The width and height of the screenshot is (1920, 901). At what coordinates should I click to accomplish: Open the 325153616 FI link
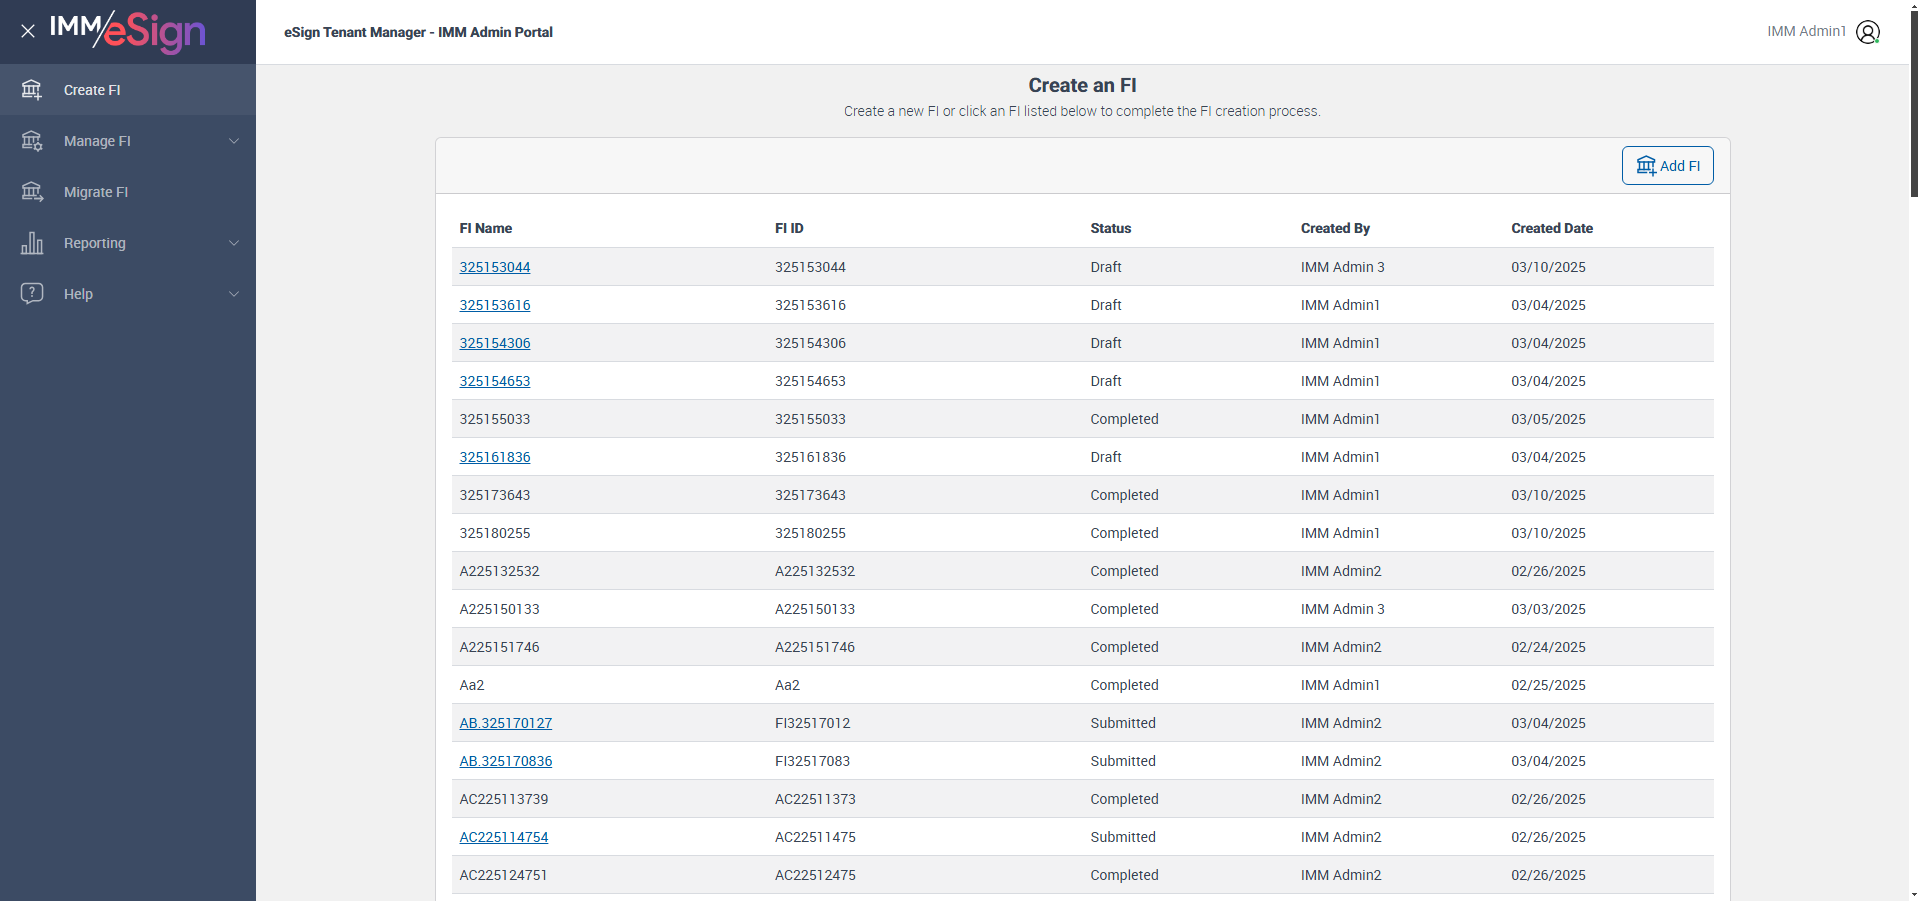495,305
